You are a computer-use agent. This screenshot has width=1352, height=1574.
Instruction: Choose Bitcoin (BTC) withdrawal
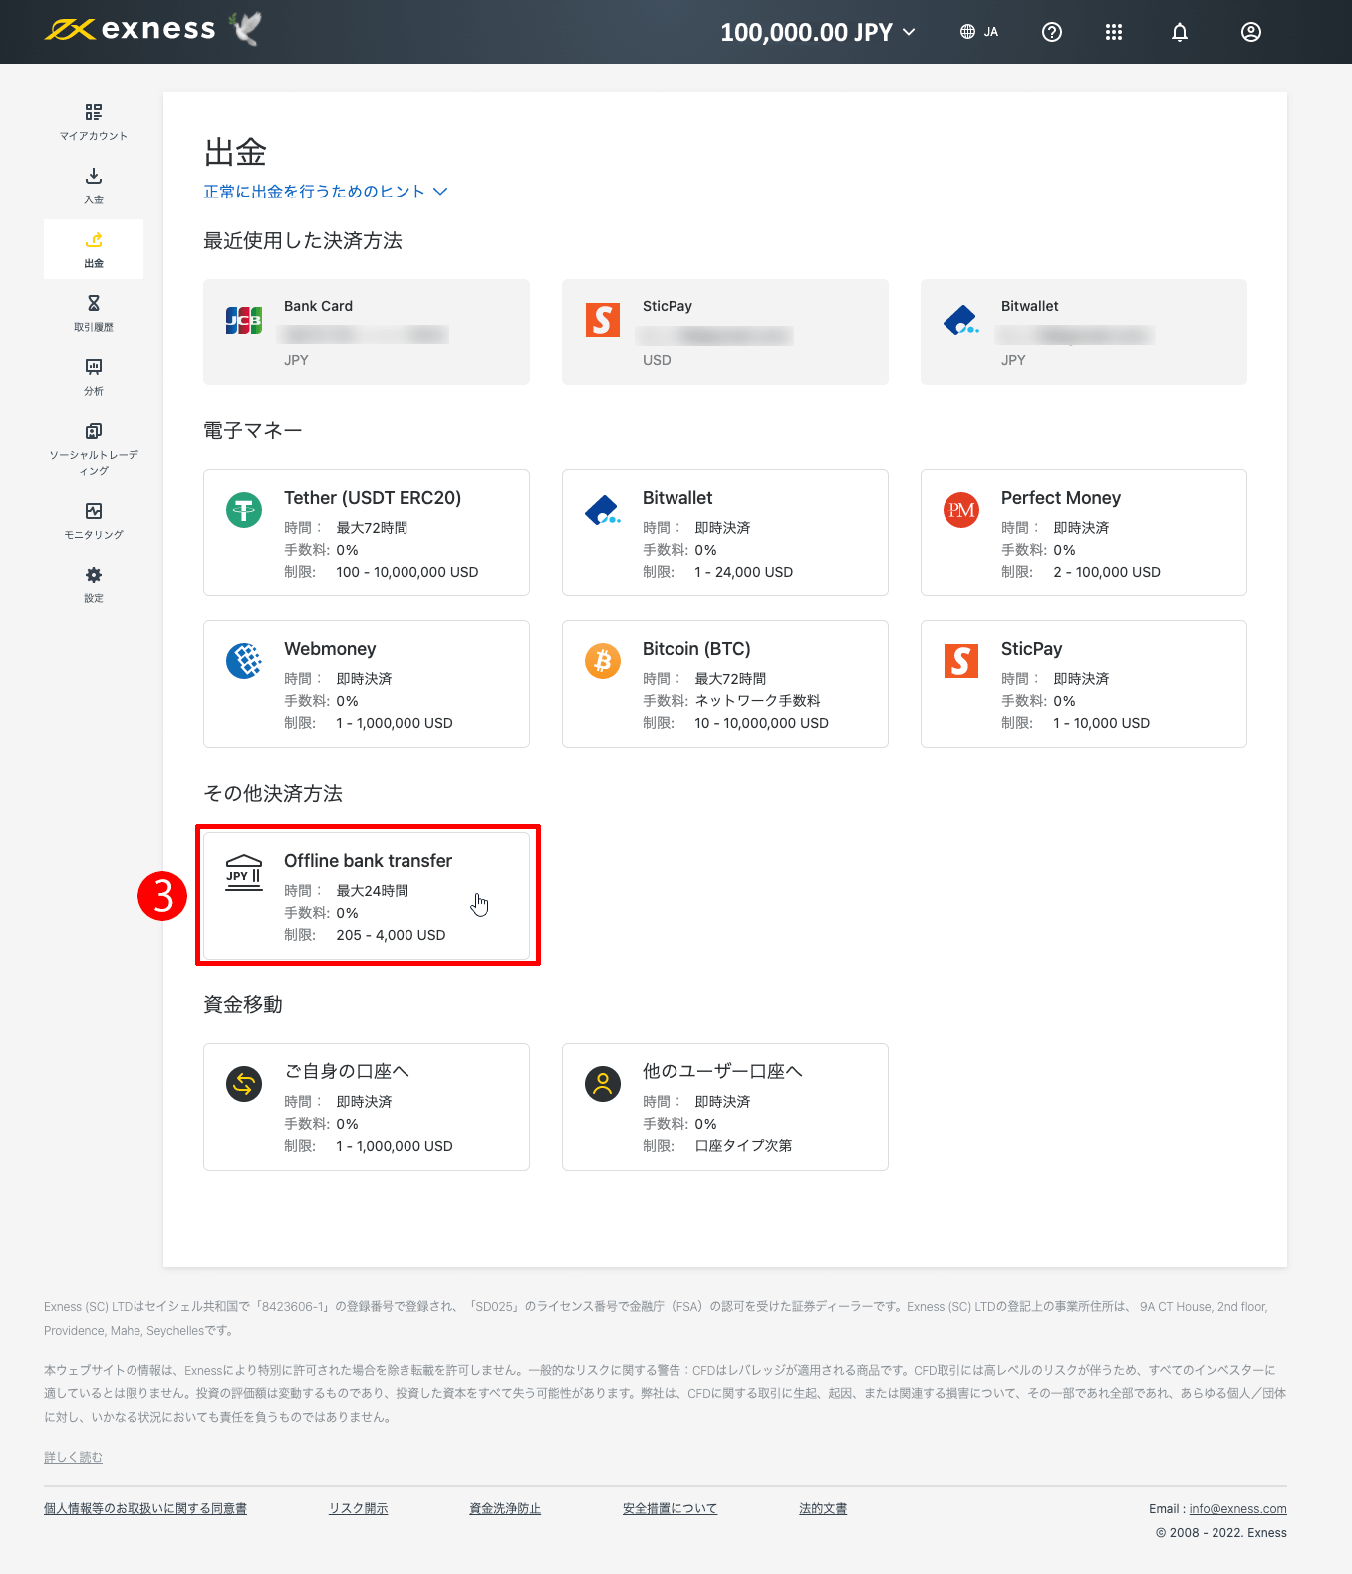(725, 684)
